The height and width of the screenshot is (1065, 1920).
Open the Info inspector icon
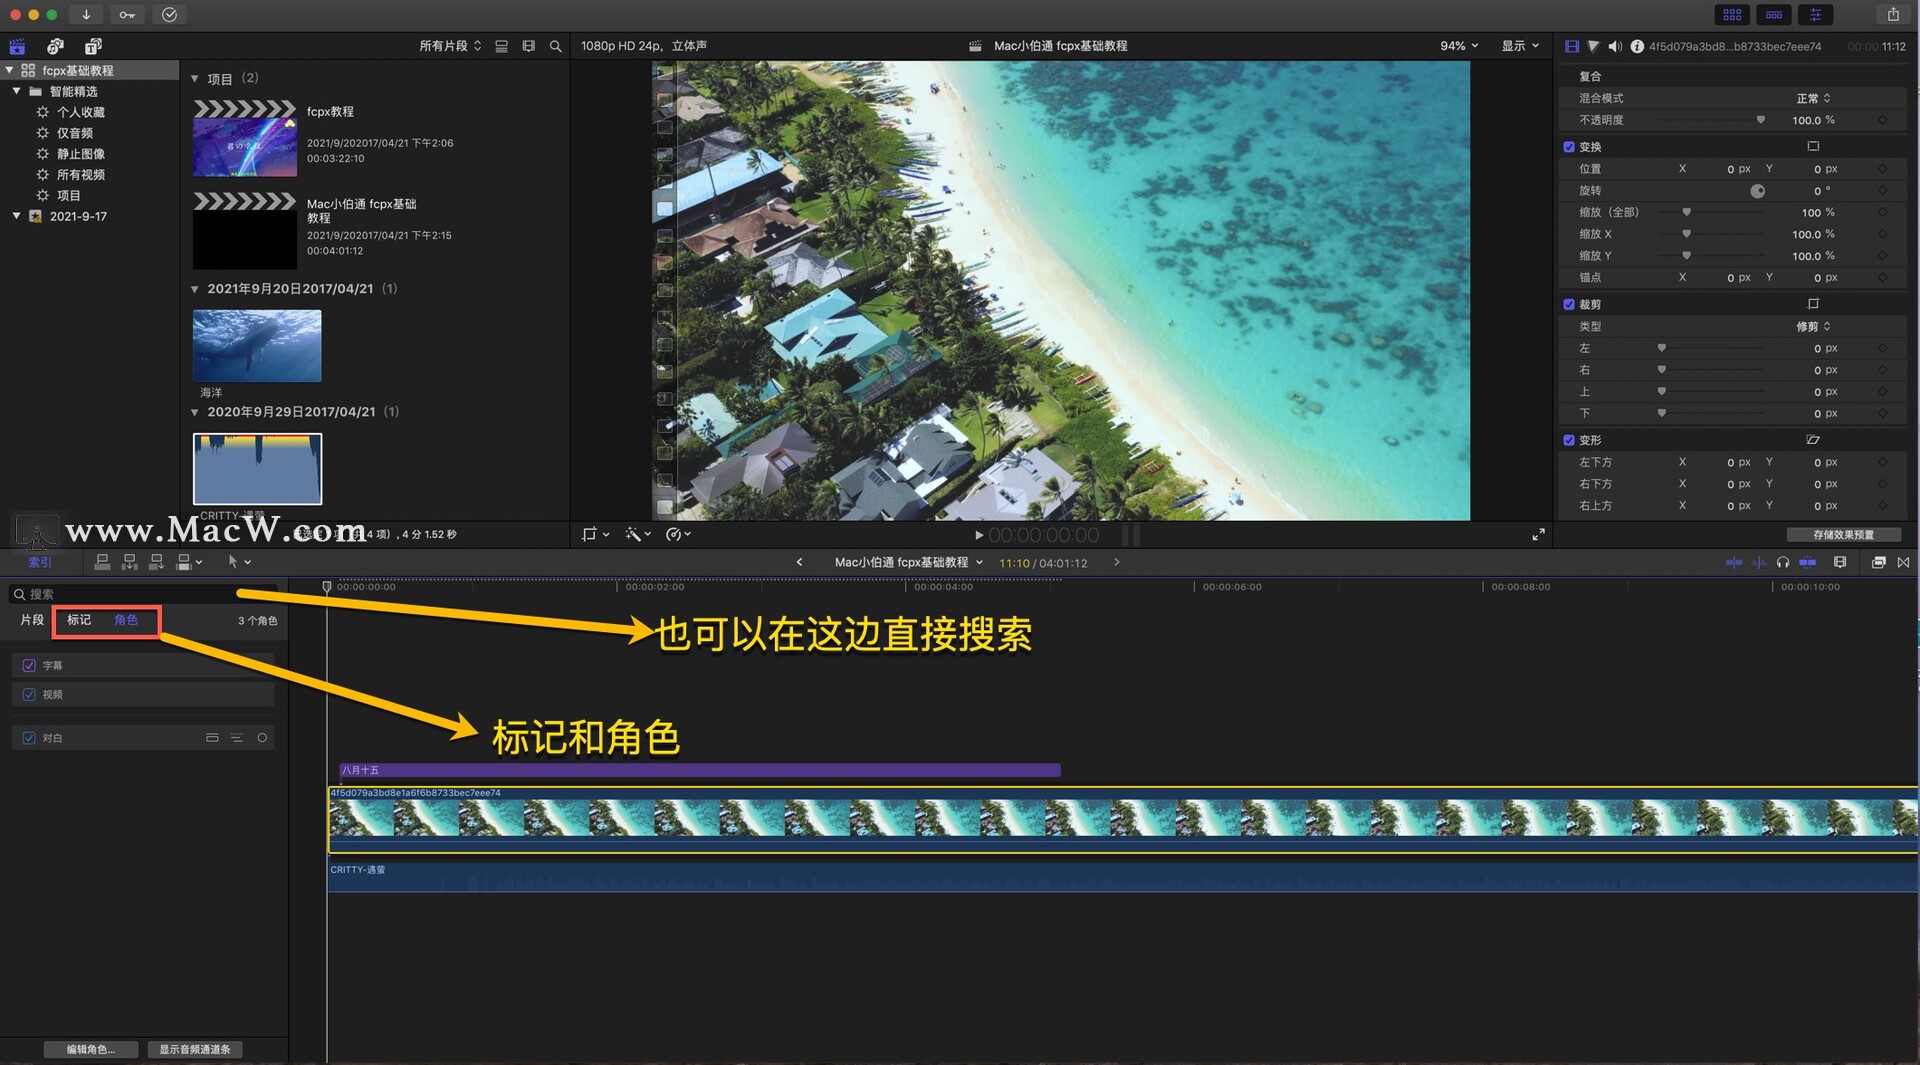(x=1637, y=46)
